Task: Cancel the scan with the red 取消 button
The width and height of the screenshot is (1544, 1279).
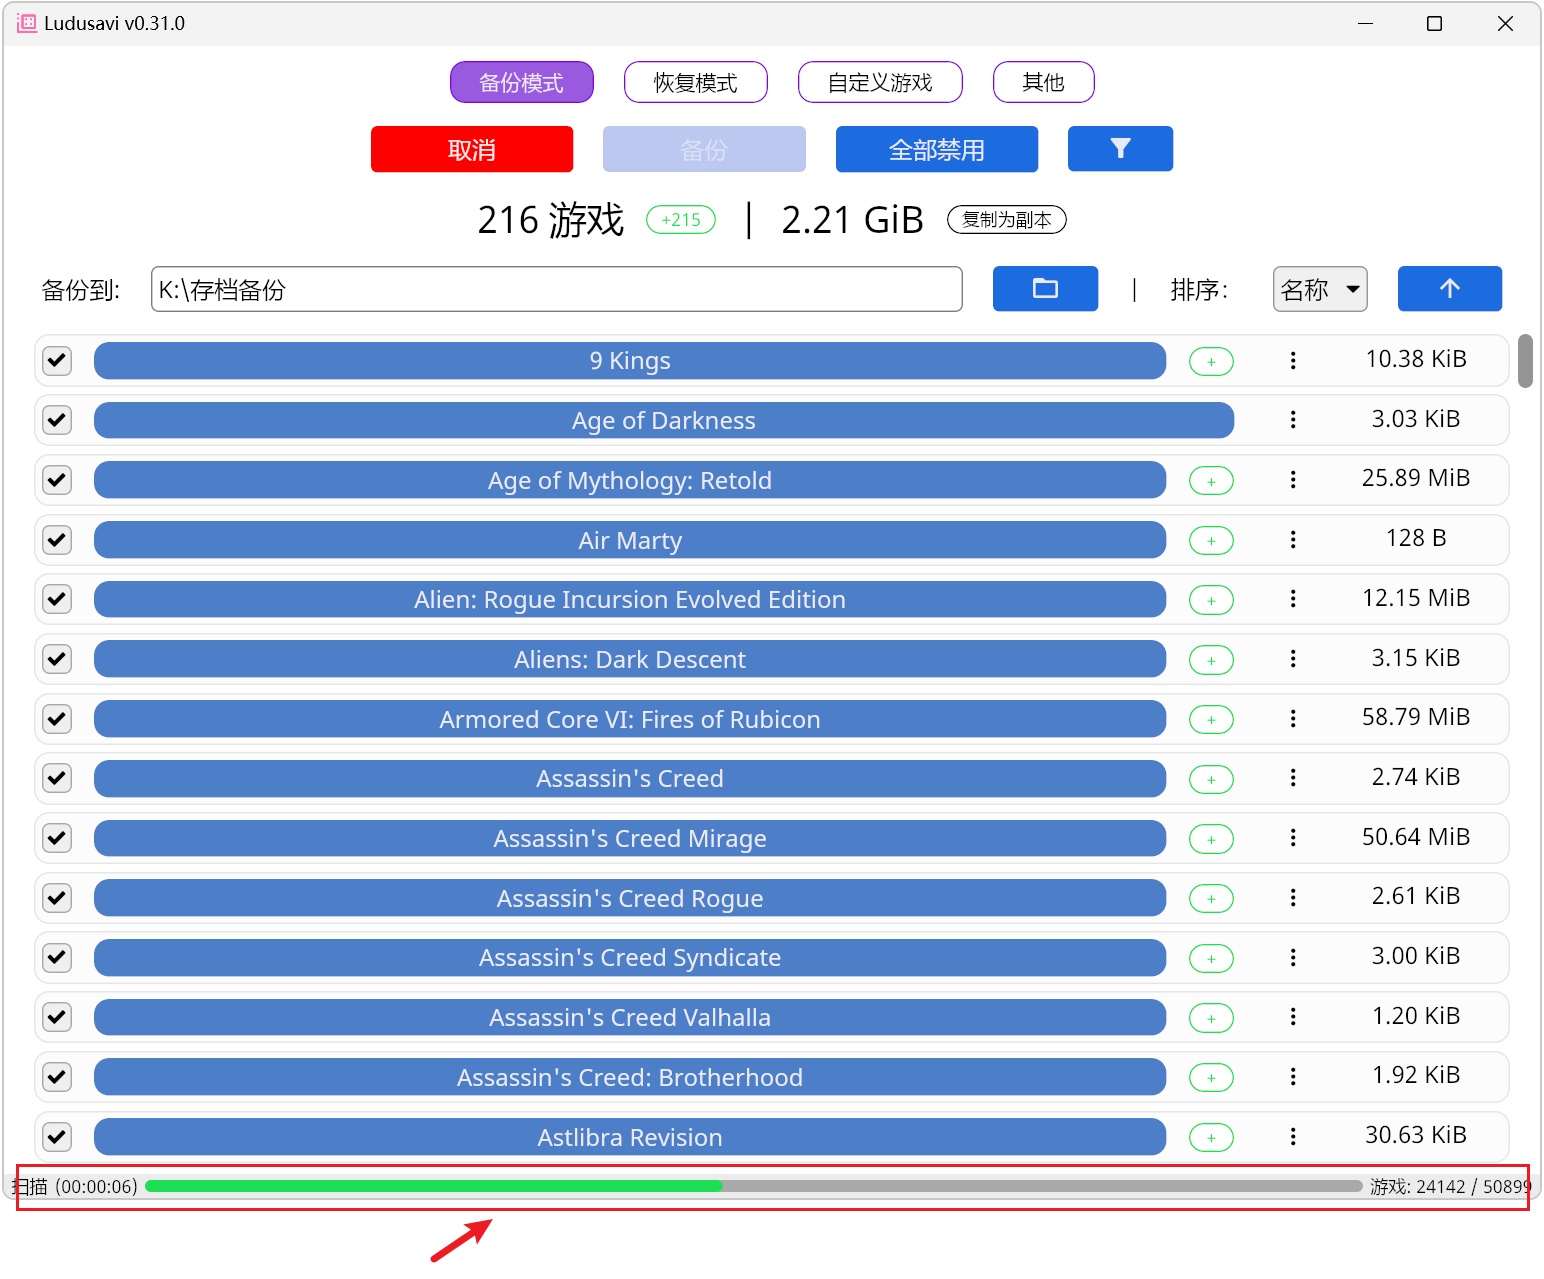Action: pyautogui.click(x=472, y=149)
